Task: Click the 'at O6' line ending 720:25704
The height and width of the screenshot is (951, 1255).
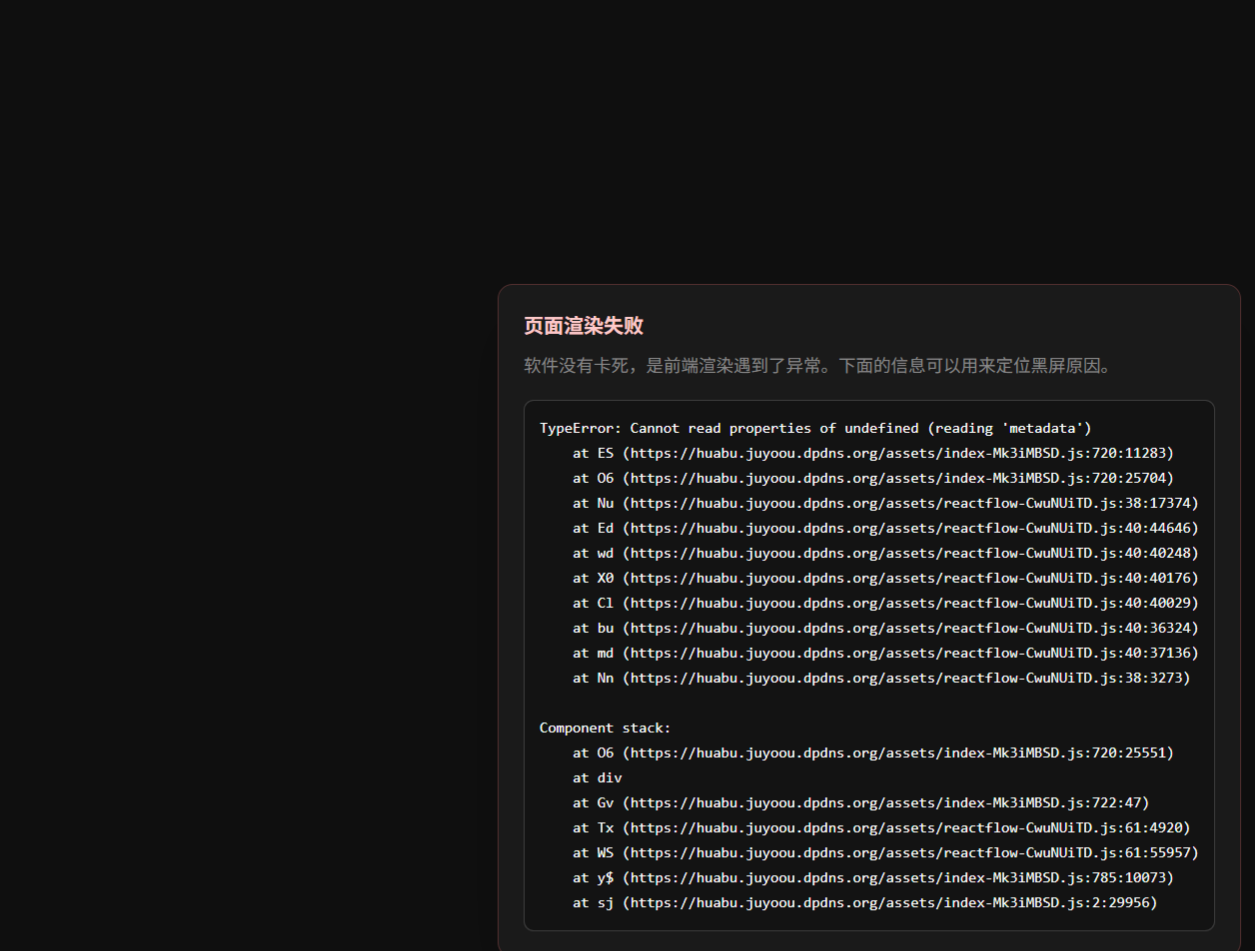Action: [873, 478]
